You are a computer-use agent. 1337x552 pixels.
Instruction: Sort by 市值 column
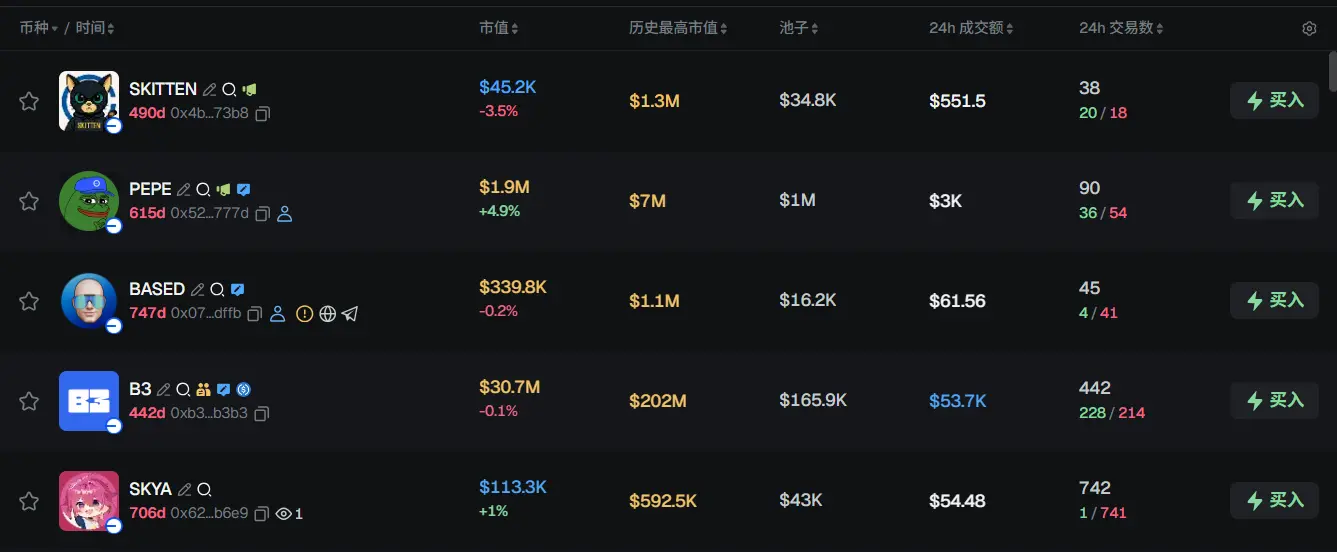(x=498, y=29)
